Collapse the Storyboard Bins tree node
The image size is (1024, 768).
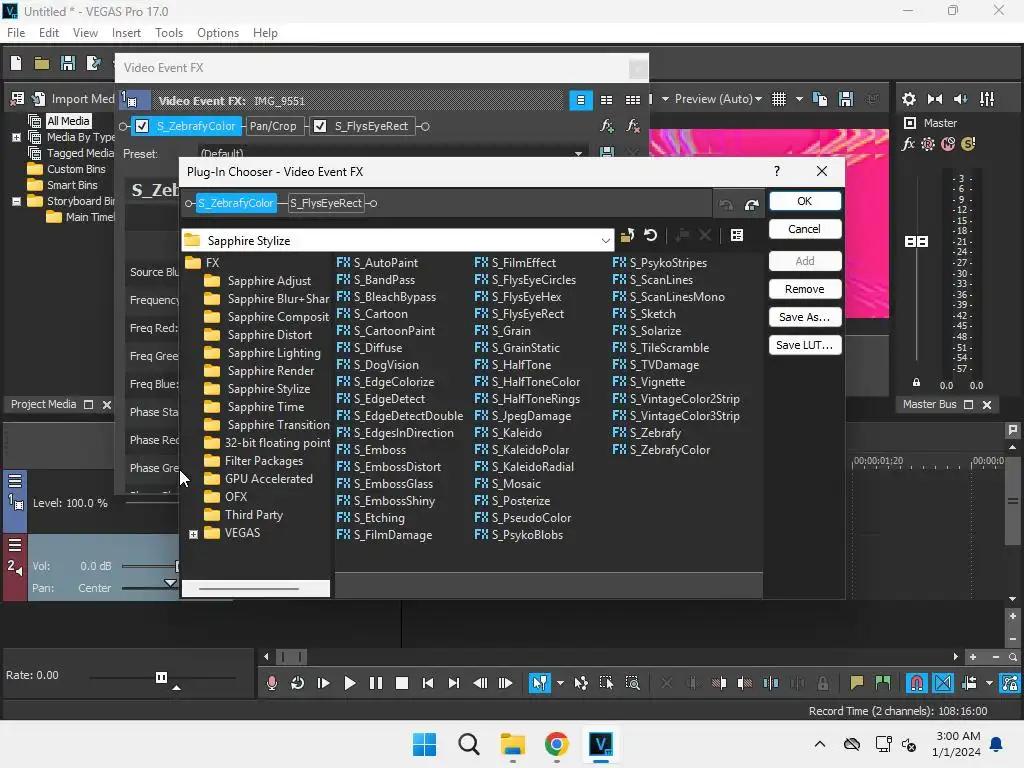pos(16,202)
